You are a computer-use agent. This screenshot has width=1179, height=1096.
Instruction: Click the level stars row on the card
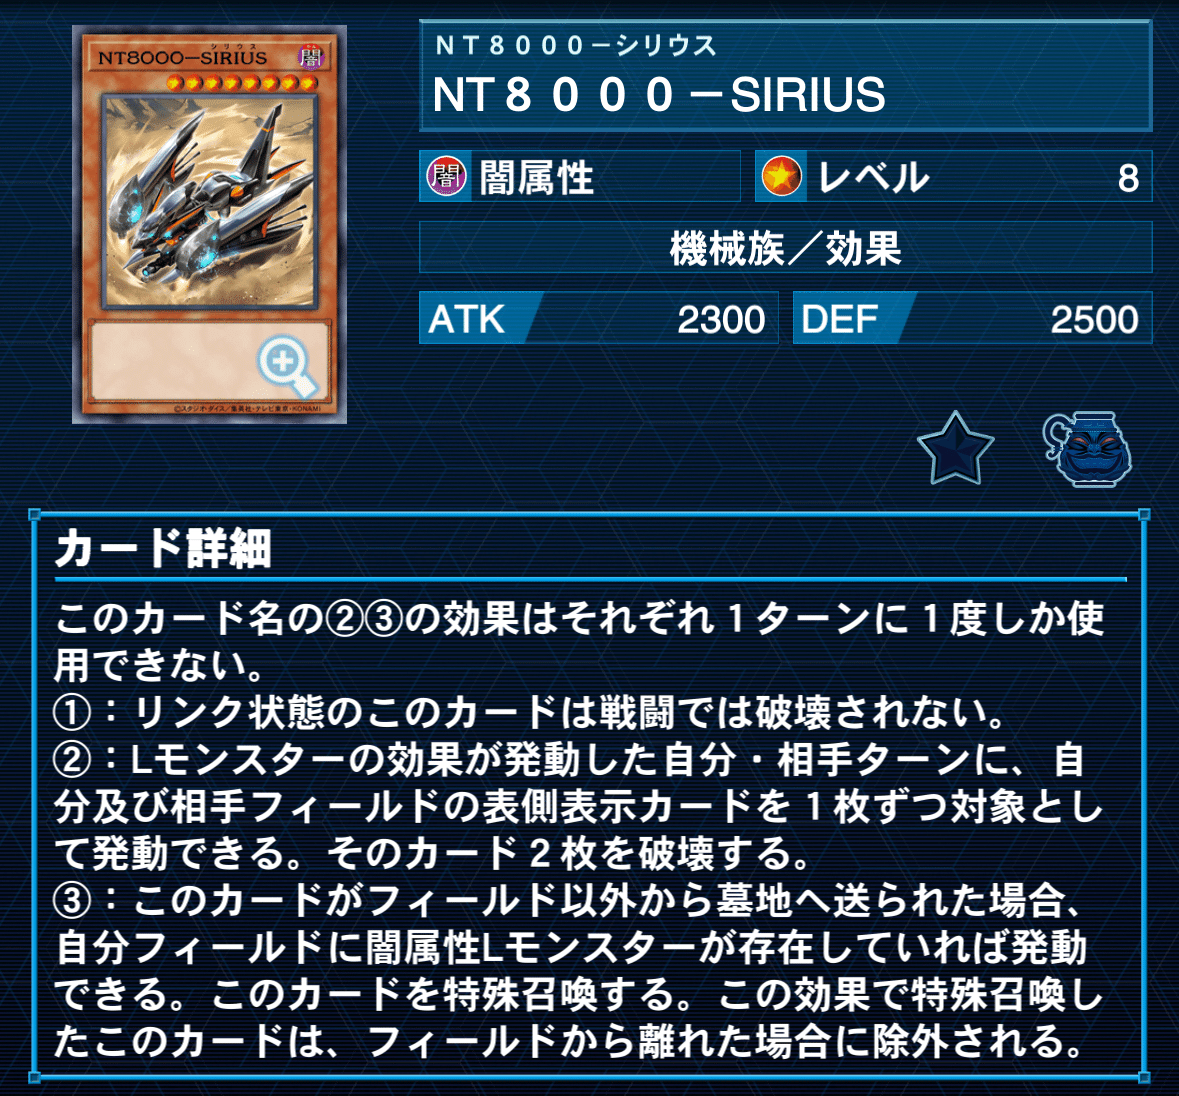(241, 83)
